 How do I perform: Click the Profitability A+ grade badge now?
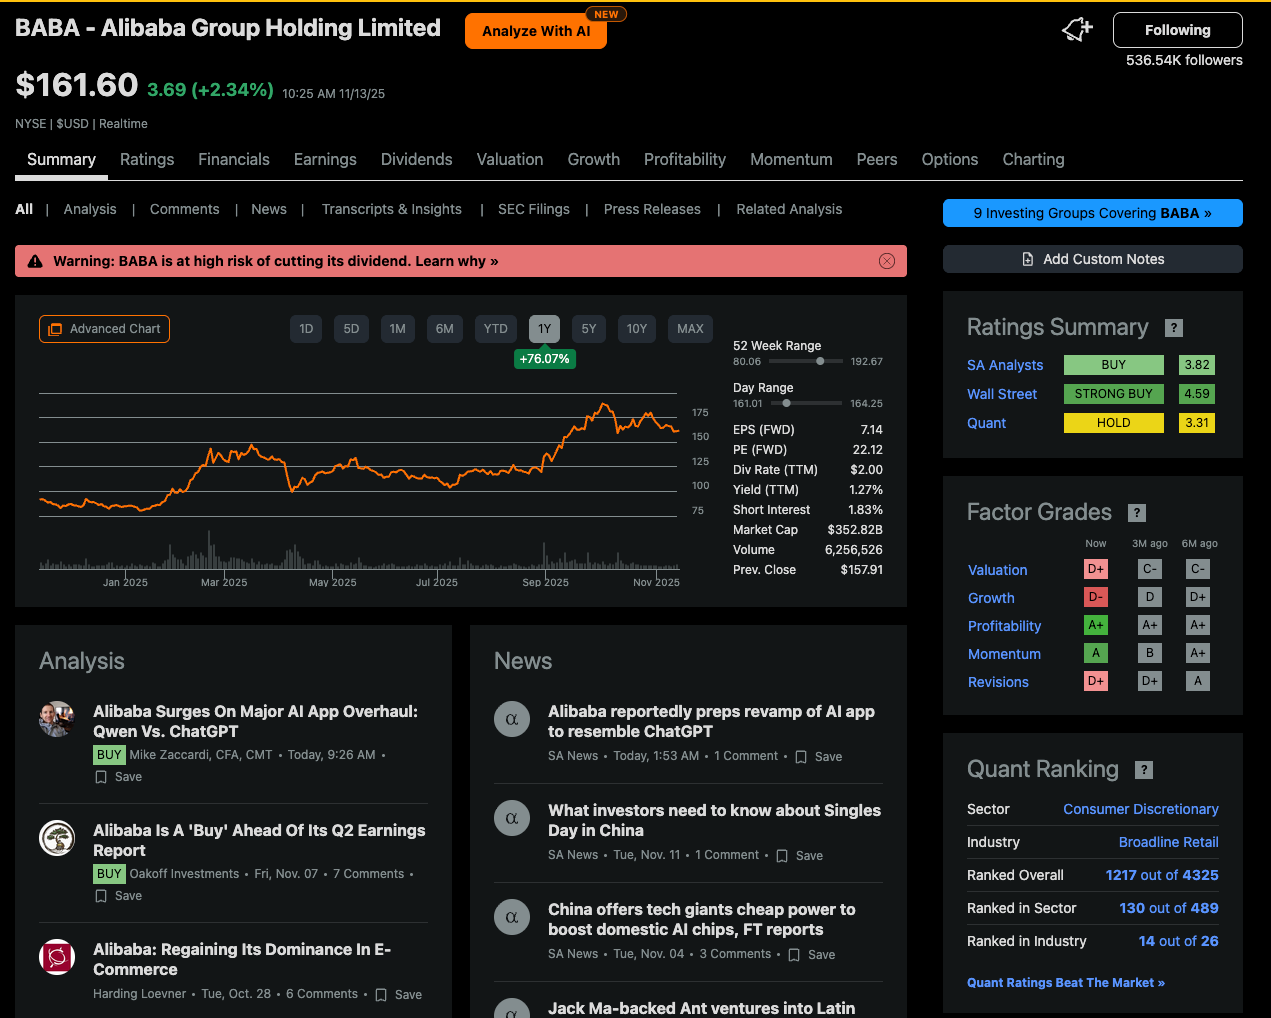pos(1096,625)
